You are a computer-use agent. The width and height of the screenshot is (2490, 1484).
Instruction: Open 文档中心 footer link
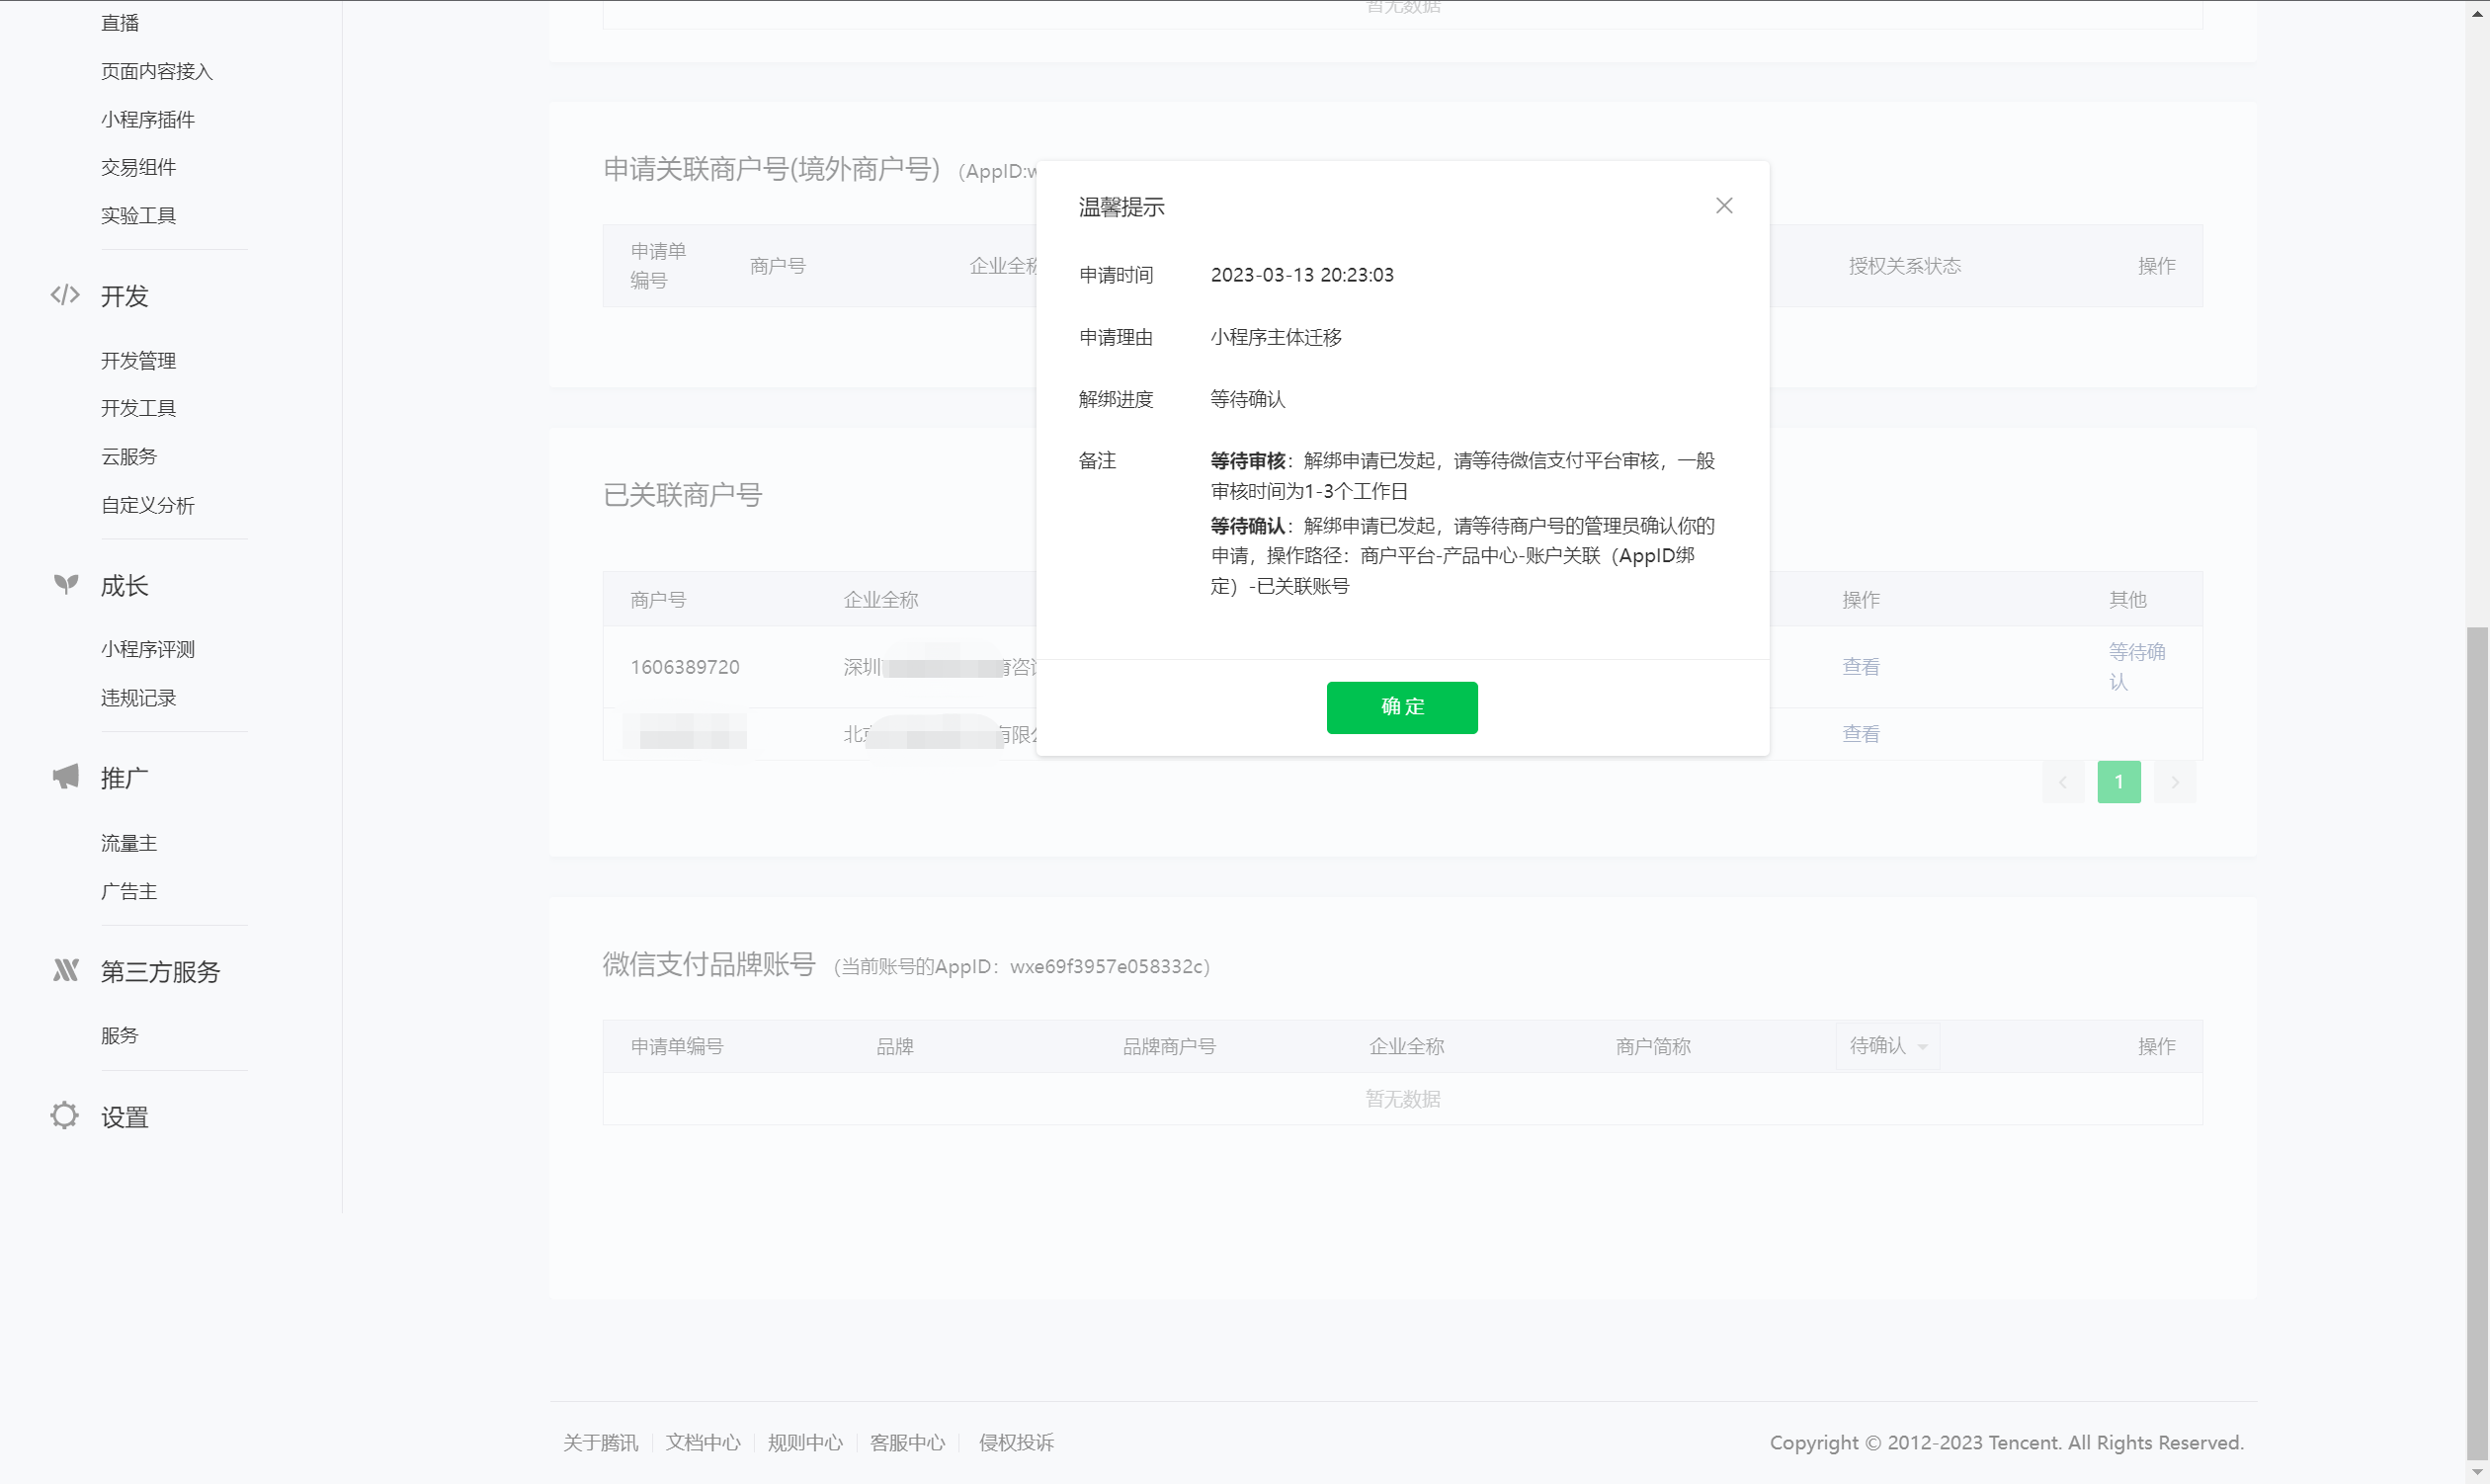point(703,1442)
